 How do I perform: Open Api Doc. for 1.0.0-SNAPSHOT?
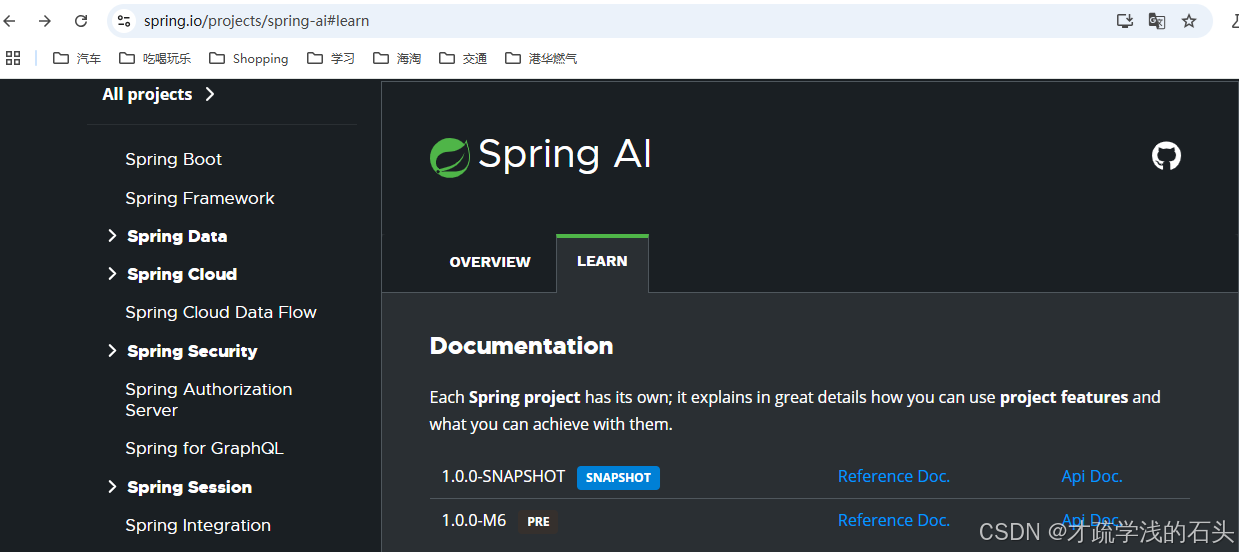(1091, 476)
